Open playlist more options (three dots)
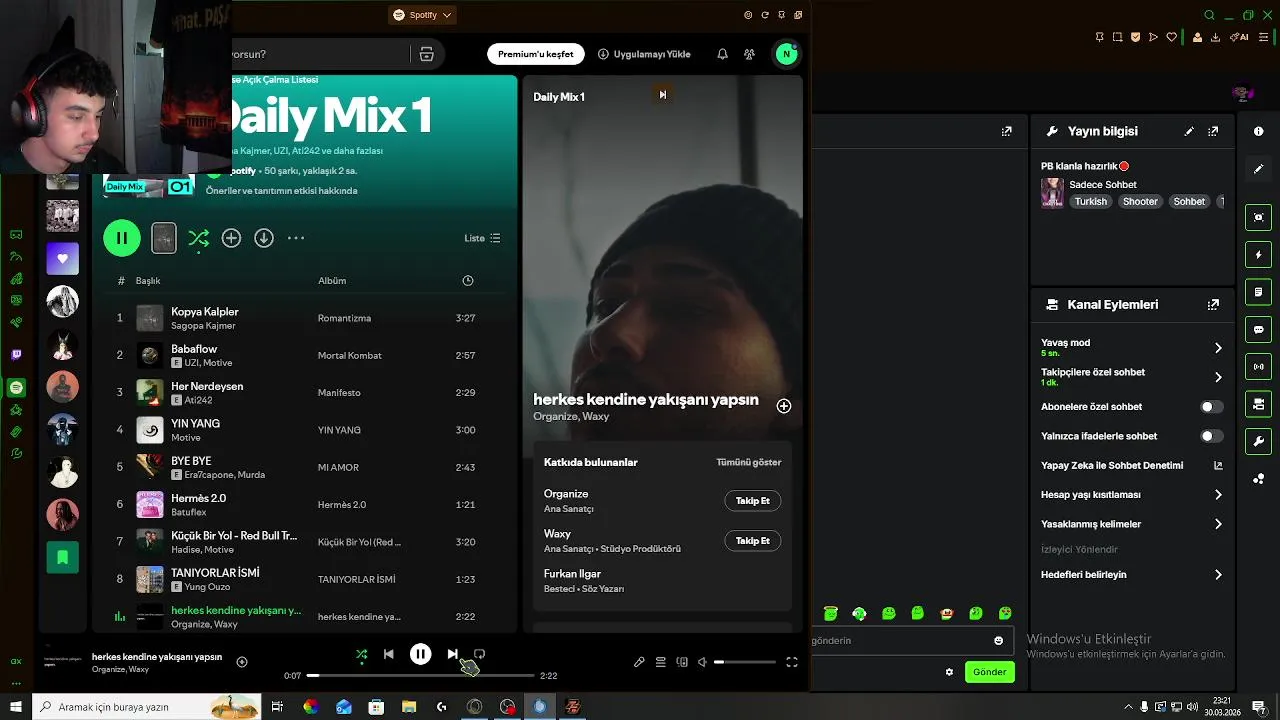This screenshot has height=720, width=1280. point(296,238)
